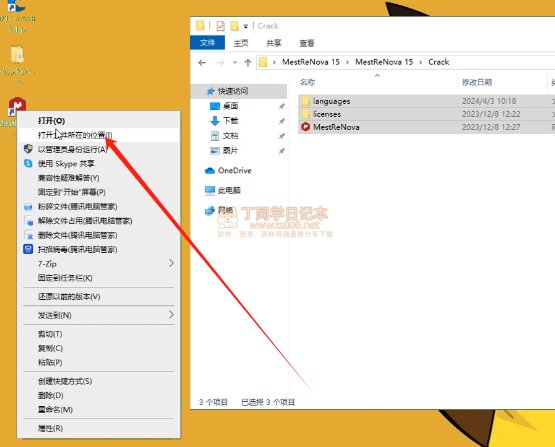Image resolution: width=555 pixels, height=447 pixels.
Task: Choose 解除文件占用(腾讯电脑管家) menu entry
Action: tap(99, 221)
